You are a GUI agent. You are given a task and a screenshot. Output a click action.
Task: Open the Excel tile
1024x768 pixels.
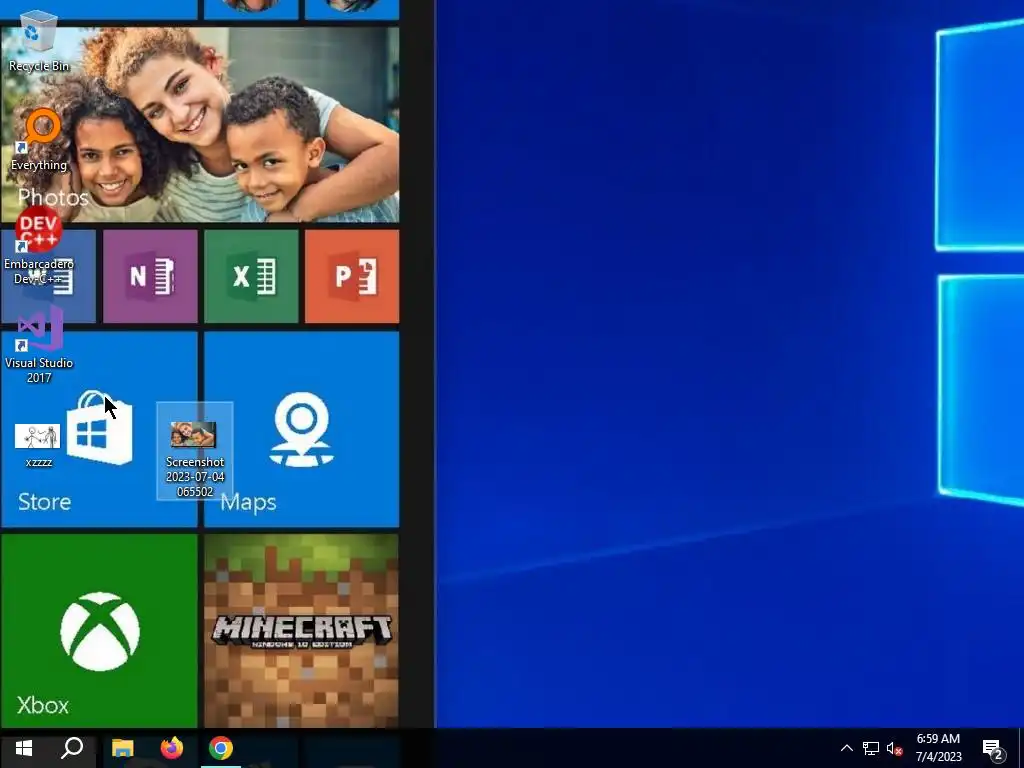point(251,276)
